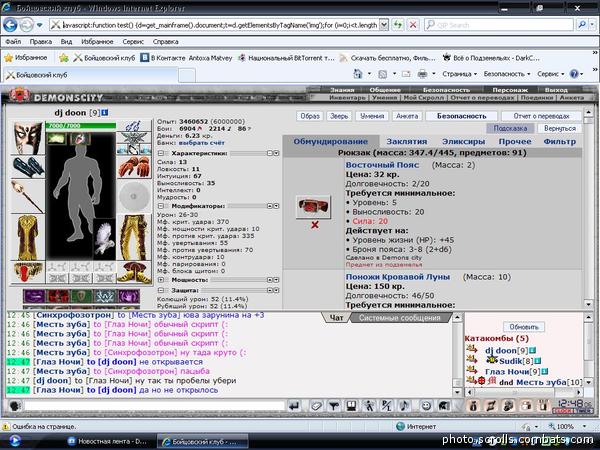Image resolution: width=600 pixels, height=450 pixels.
Task: Click the browser Refresh icon
Action: click(x=398, y=25)
